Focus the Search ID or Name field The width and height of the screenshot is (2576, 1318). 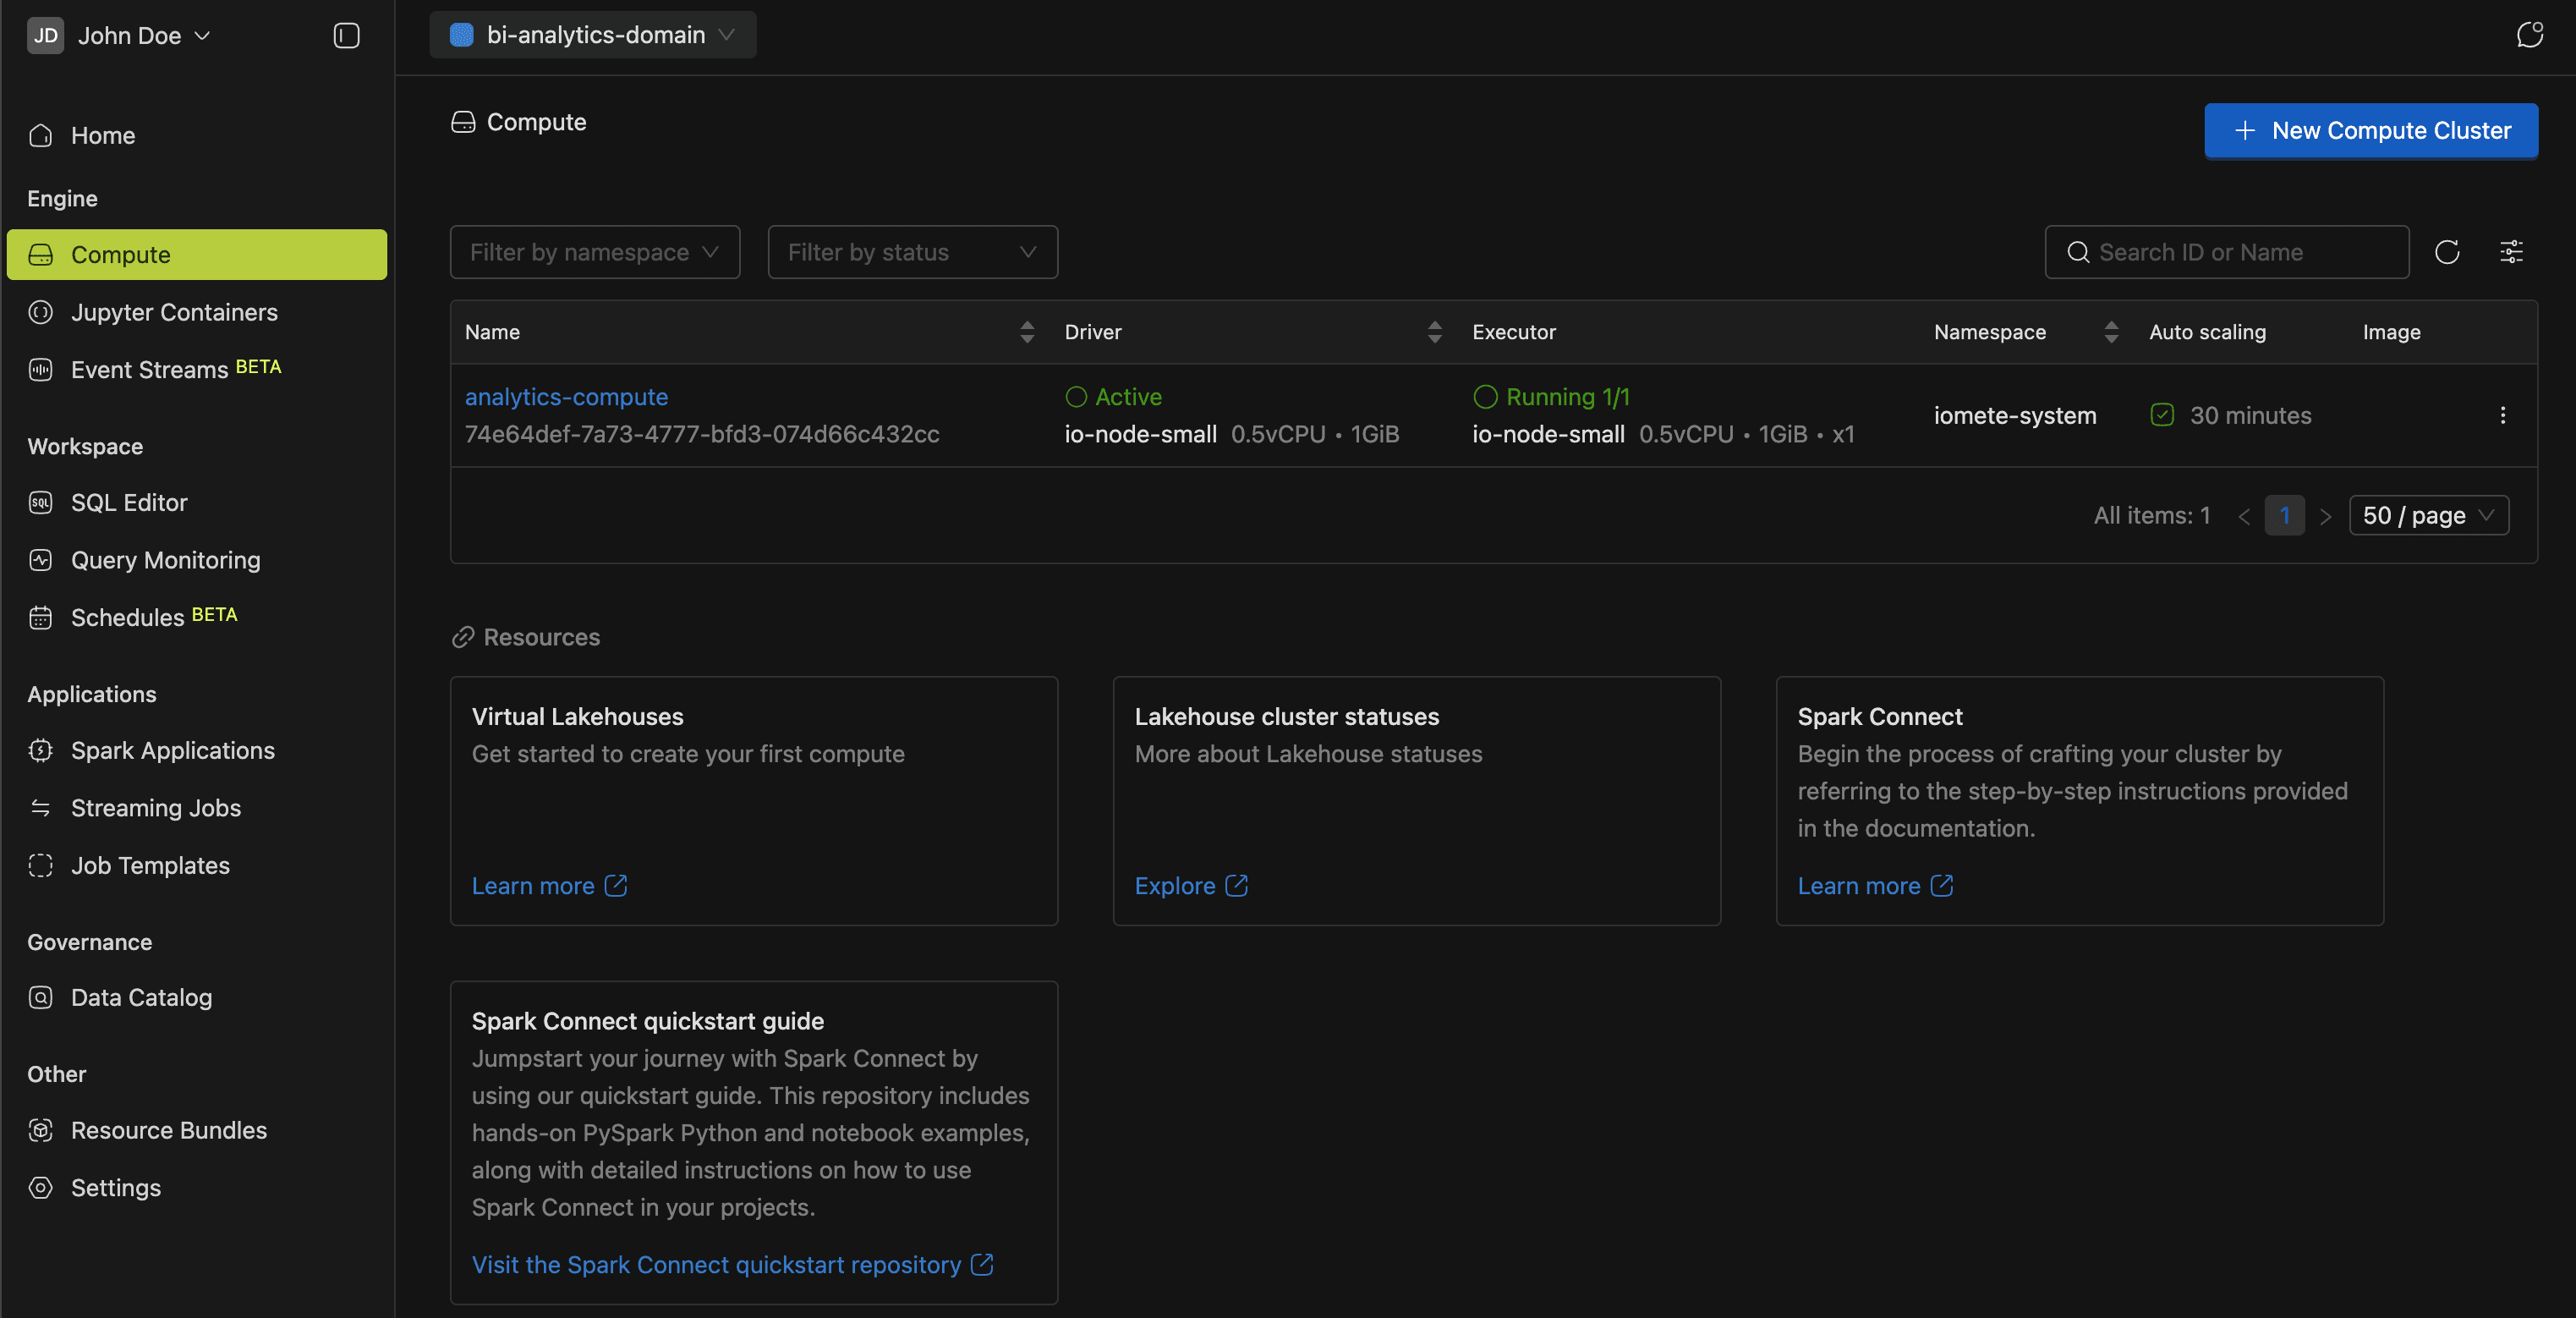pos(2240,252)
